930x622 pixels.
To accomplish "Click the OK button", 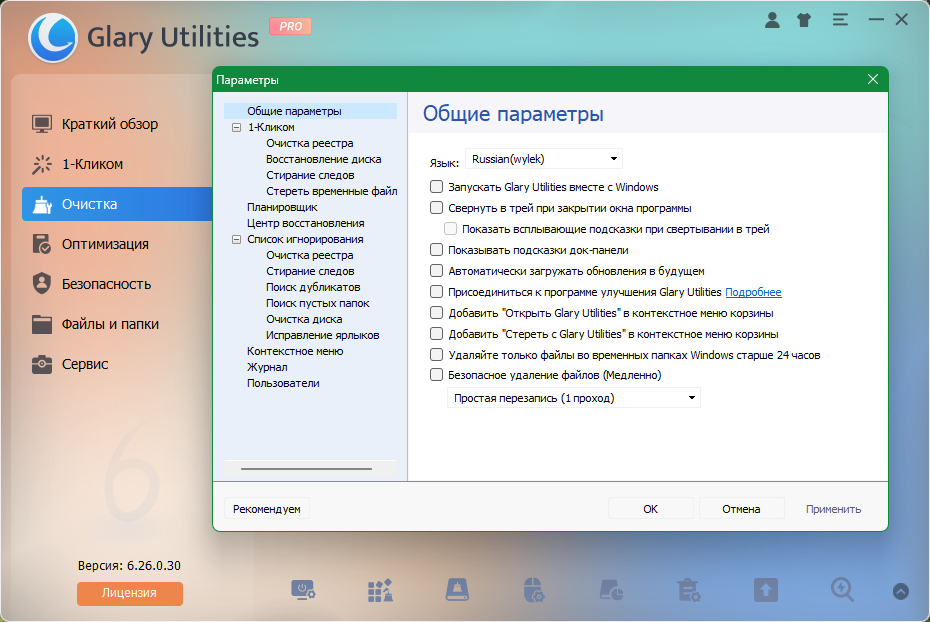I will [651, 509].
